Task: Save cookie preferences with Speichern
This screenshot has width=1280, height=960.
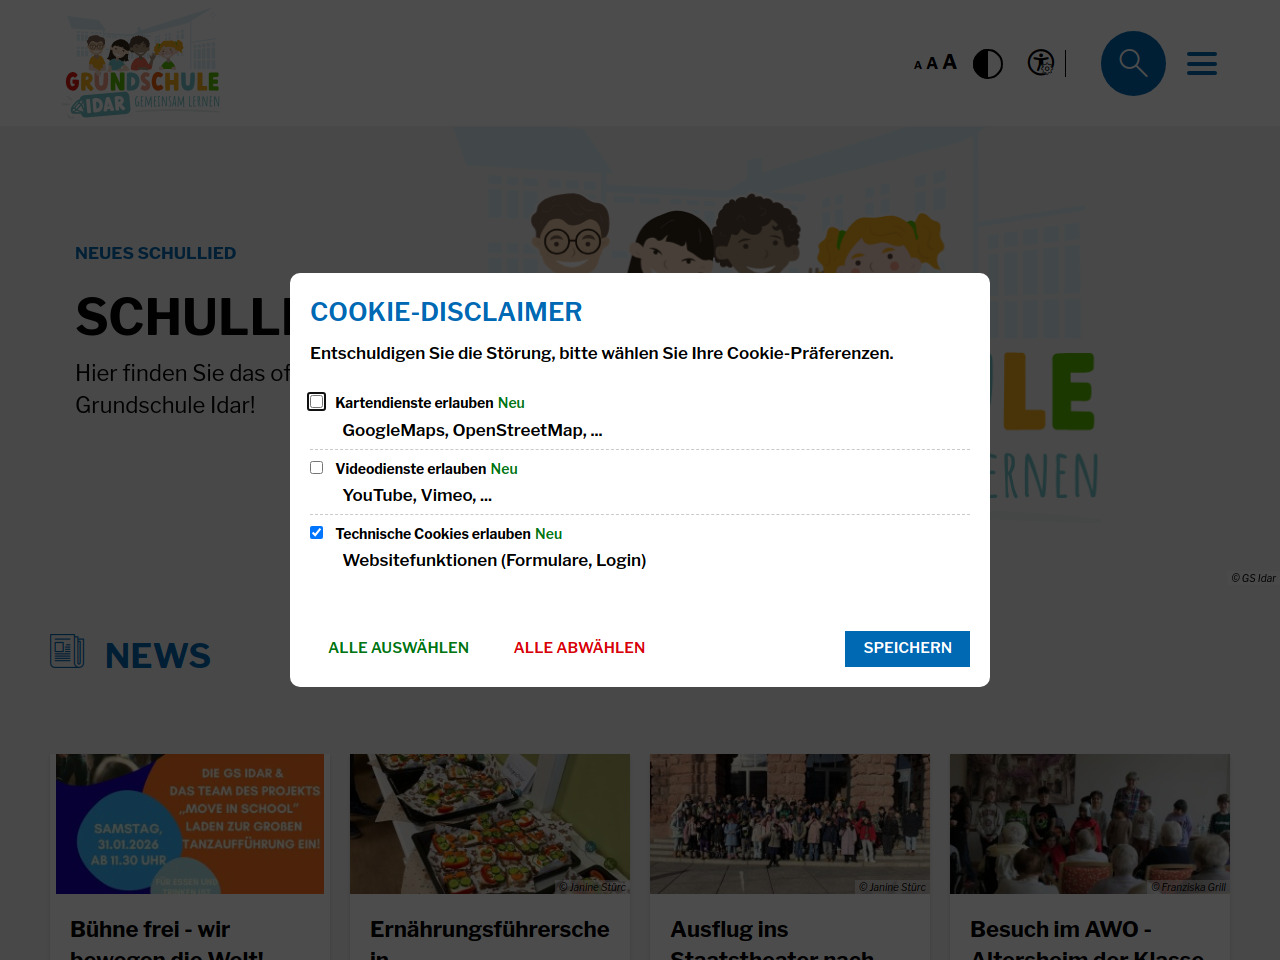Action: [907, 648]
